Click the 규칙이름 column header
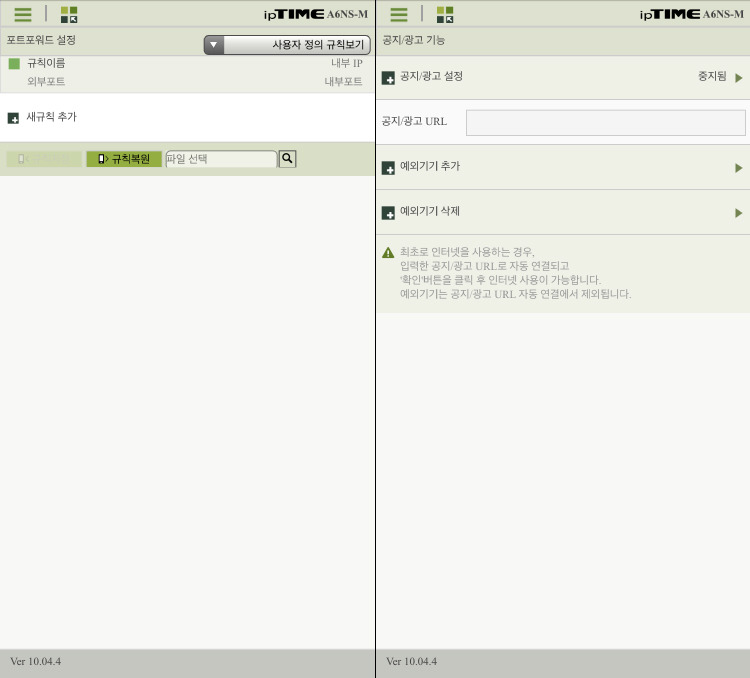Screen dimensions: 750x678 (x=46, y=63)
